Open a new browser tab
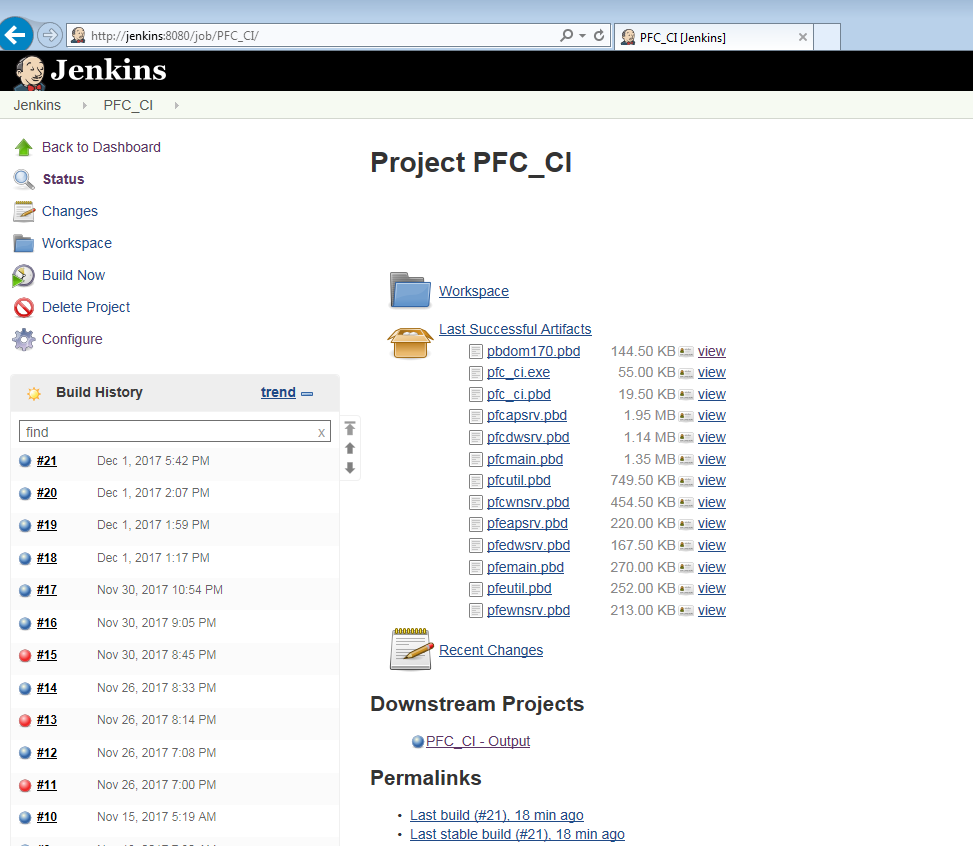The width and height of the screenshot is (973, 846). tap(827, 37)
